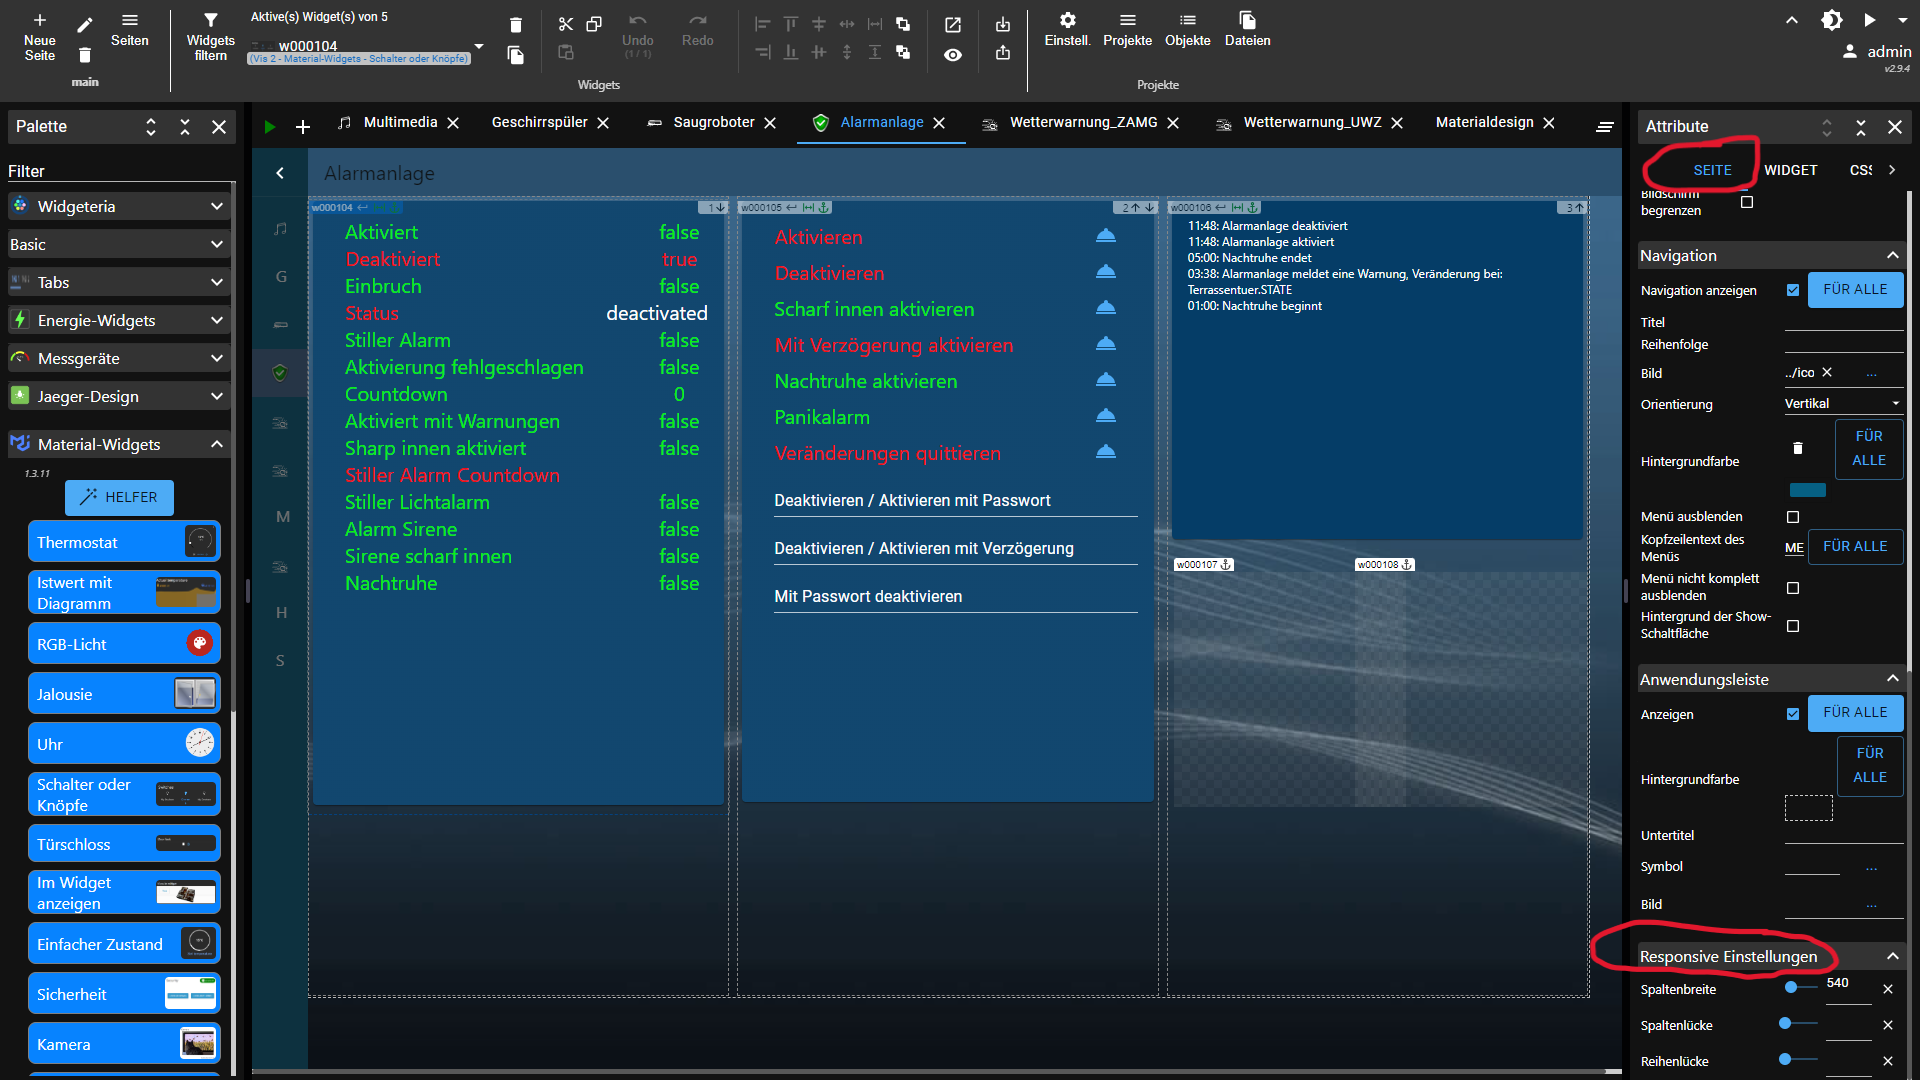This screenshot has height=1080, width=1920.
Task: Delete the active widget with trash icon
Action: (x=515, y=25)
